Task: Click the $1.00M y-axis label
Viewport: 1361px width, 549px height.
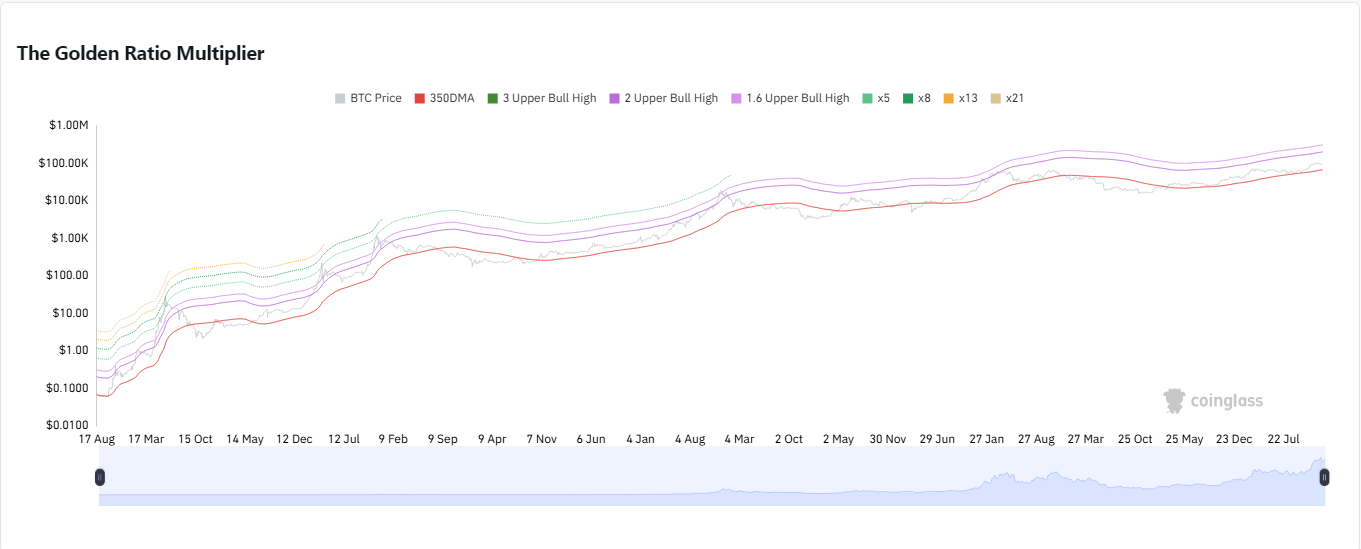Action: coord(68,125)
